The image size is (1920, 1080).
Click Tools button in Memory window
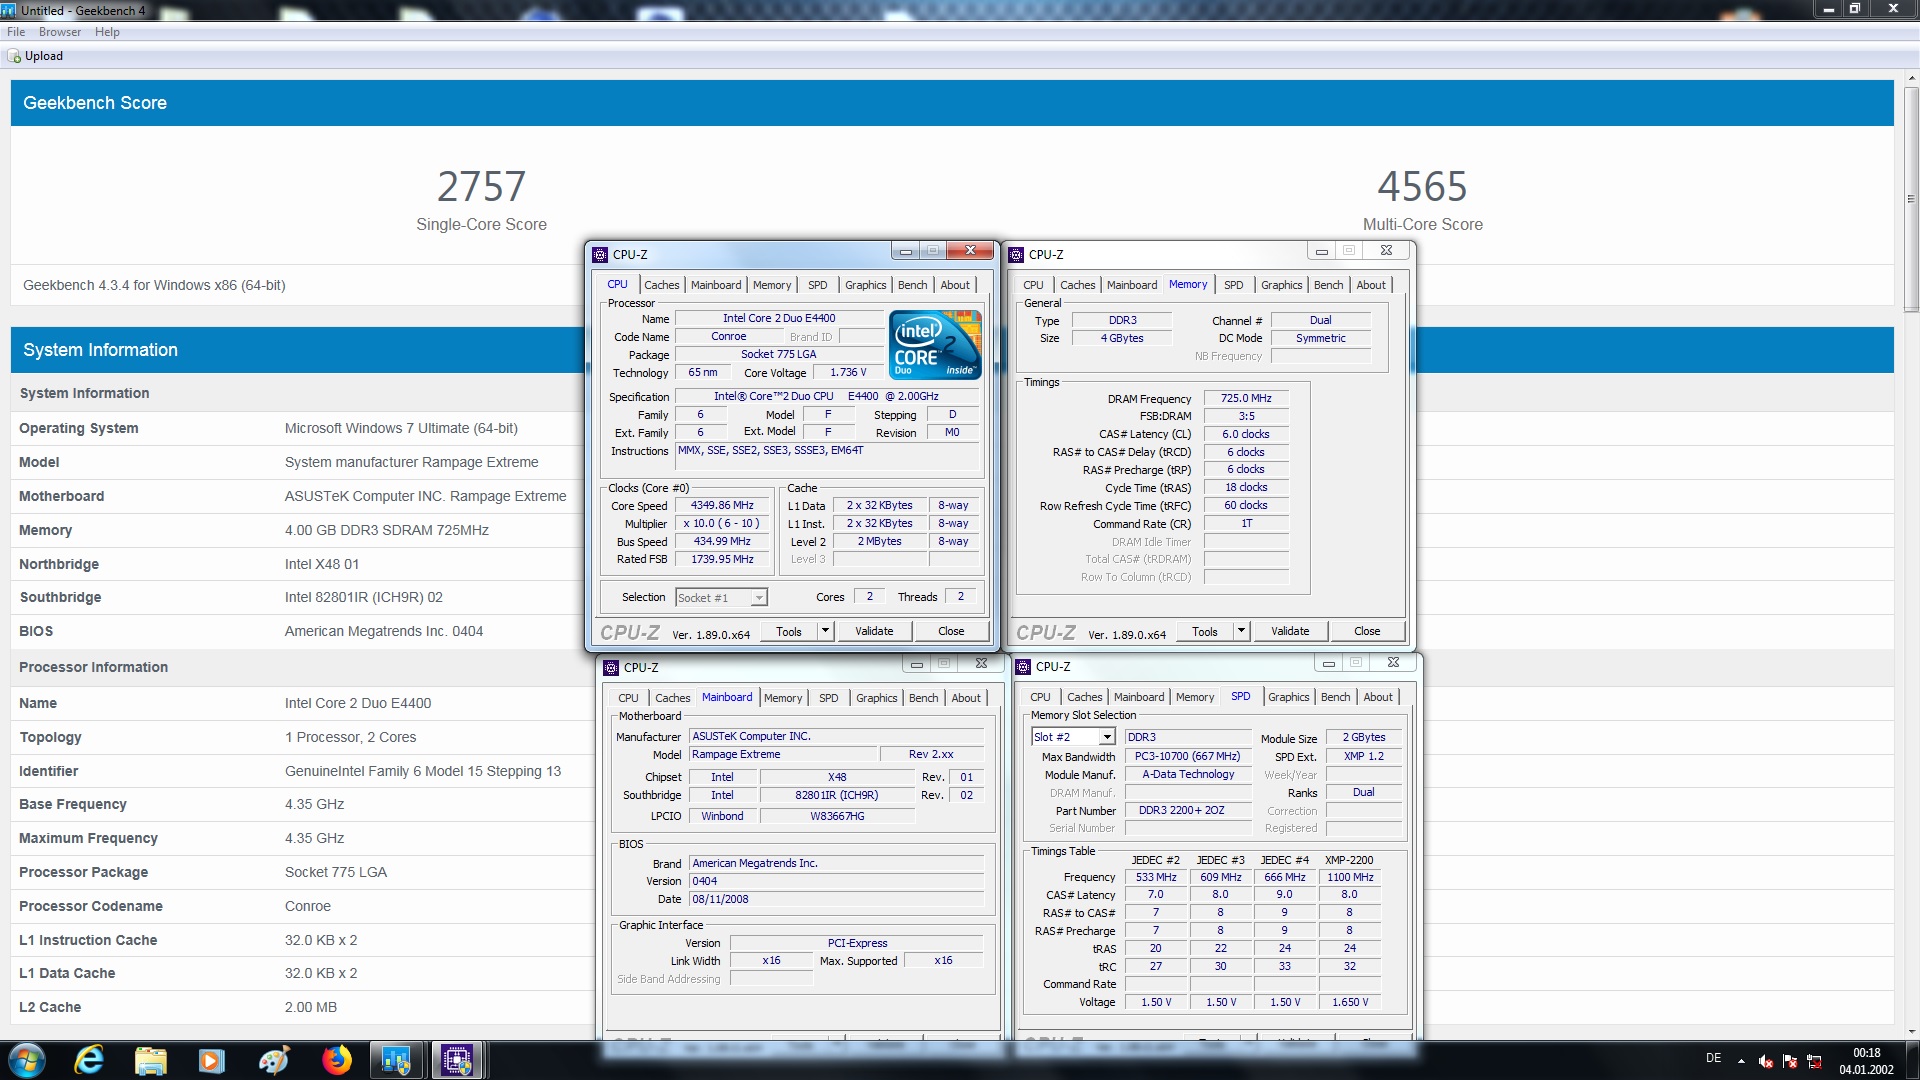coord(1205,631)
